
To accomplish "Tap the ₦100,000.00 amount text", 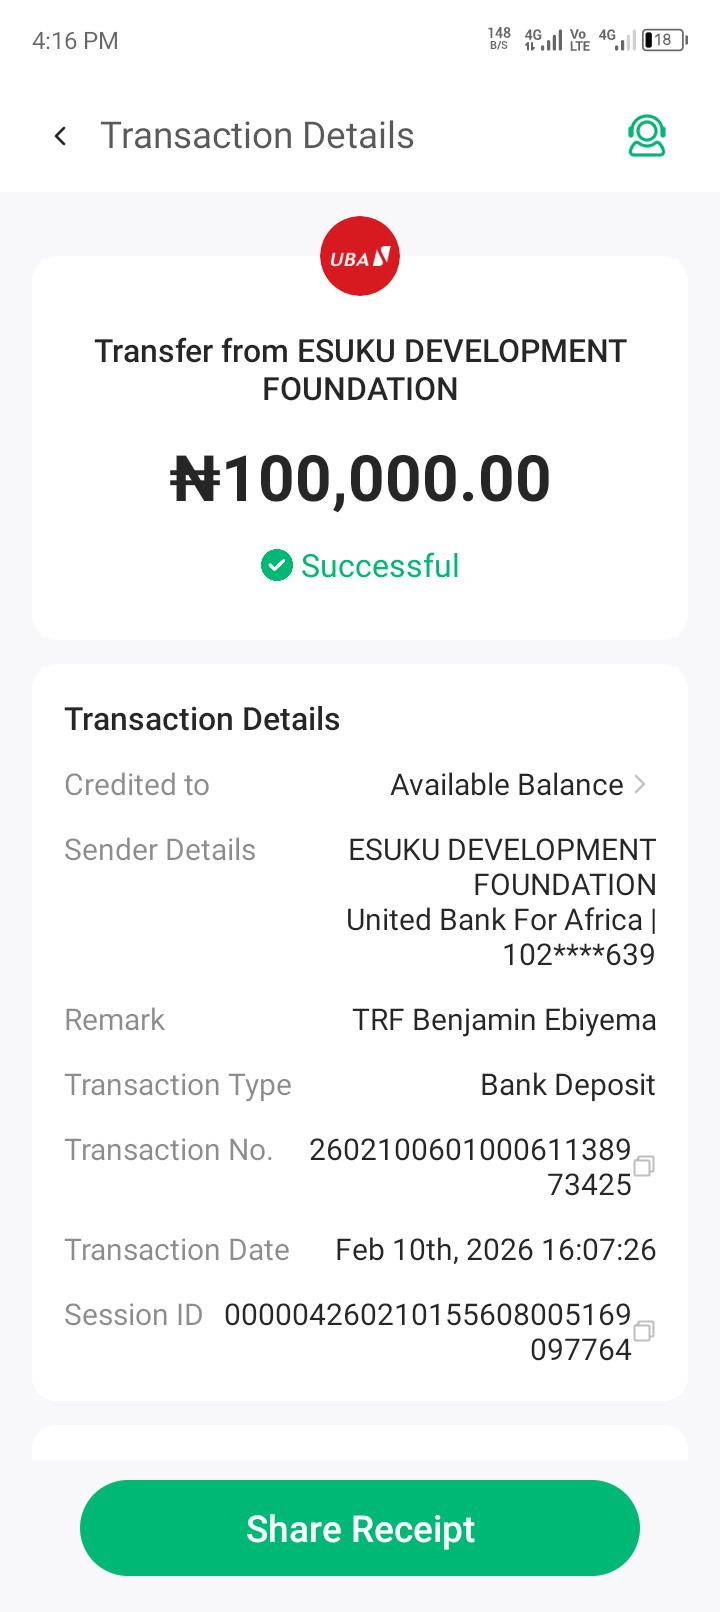I will 360,479.
